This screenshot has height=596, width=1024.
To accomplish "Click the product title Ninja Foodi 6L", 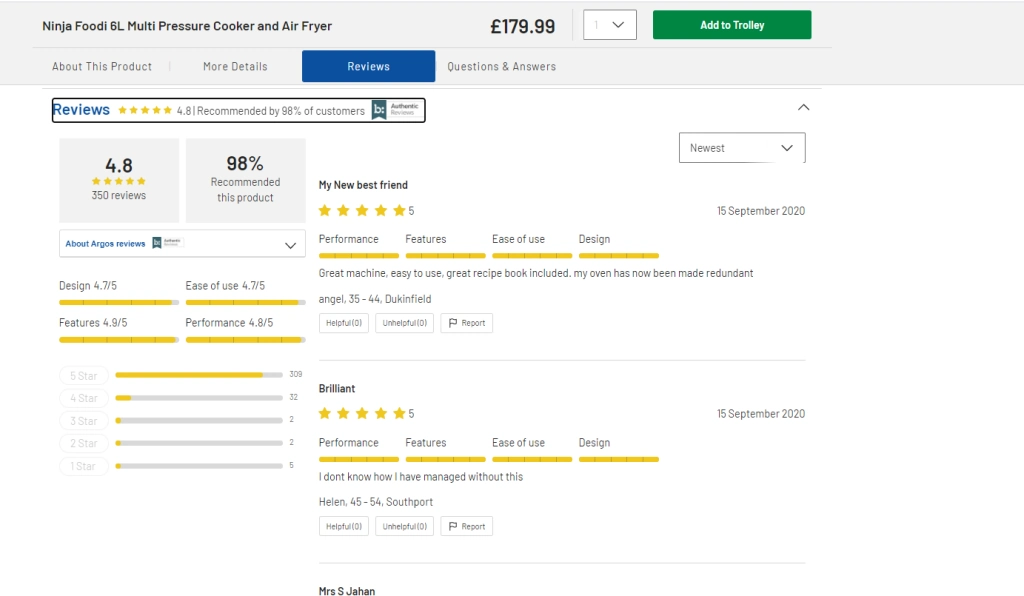I will click(187, 25).
